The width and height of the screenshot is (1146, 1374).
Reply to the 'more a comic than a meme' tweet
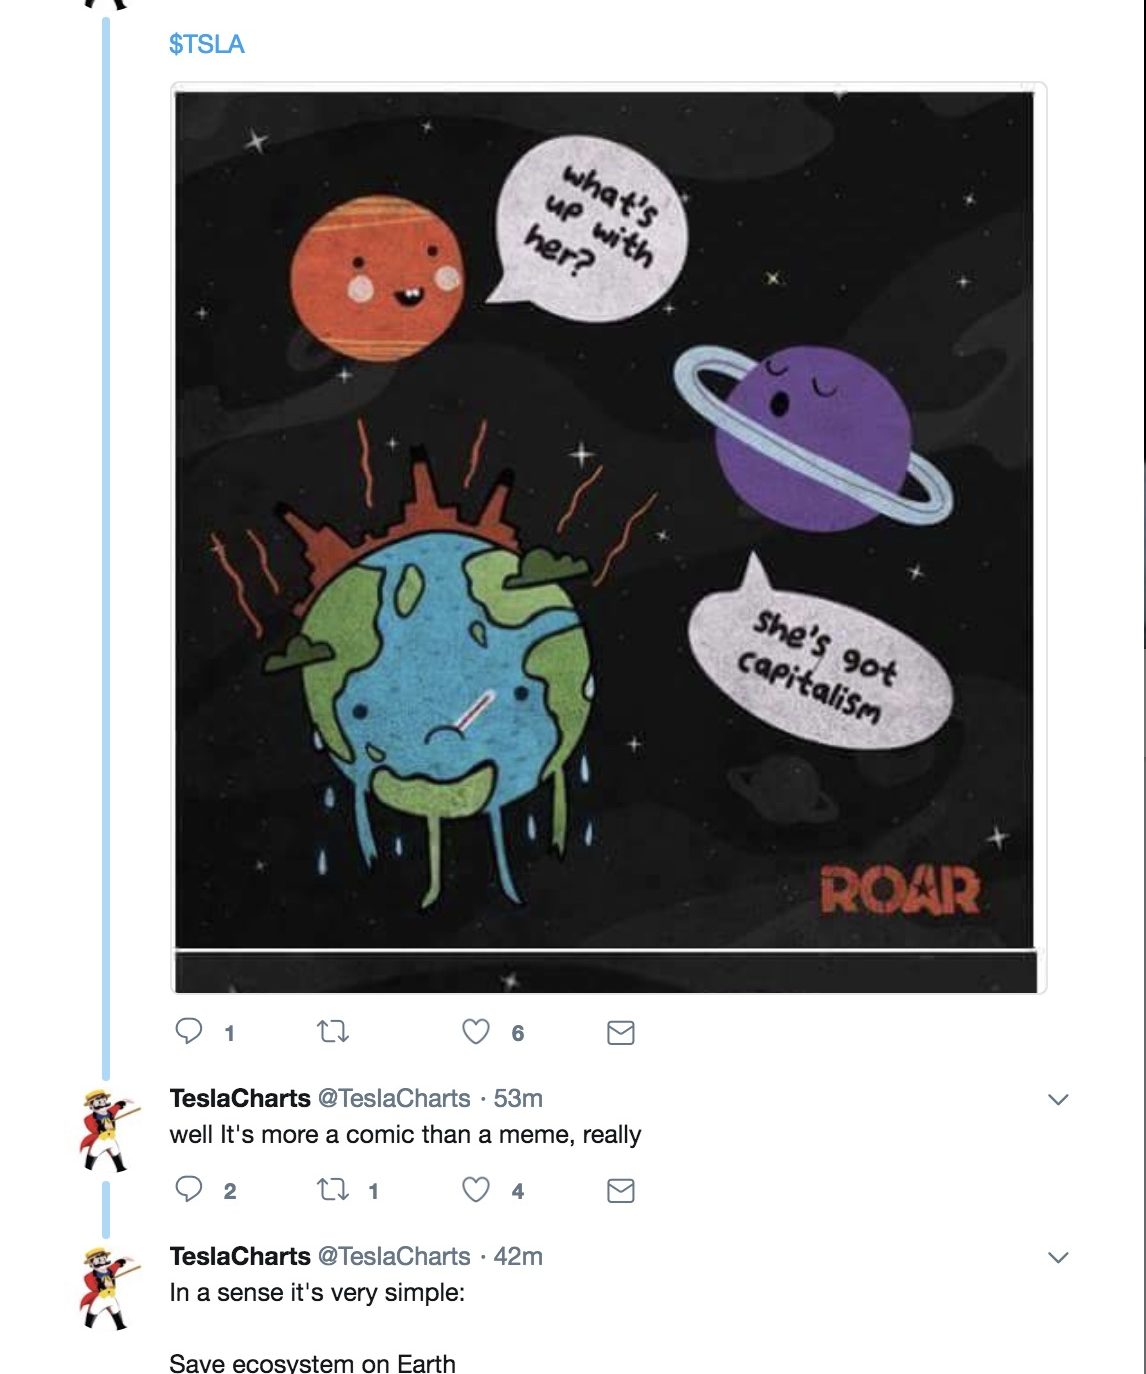(x=189, y=1189)
